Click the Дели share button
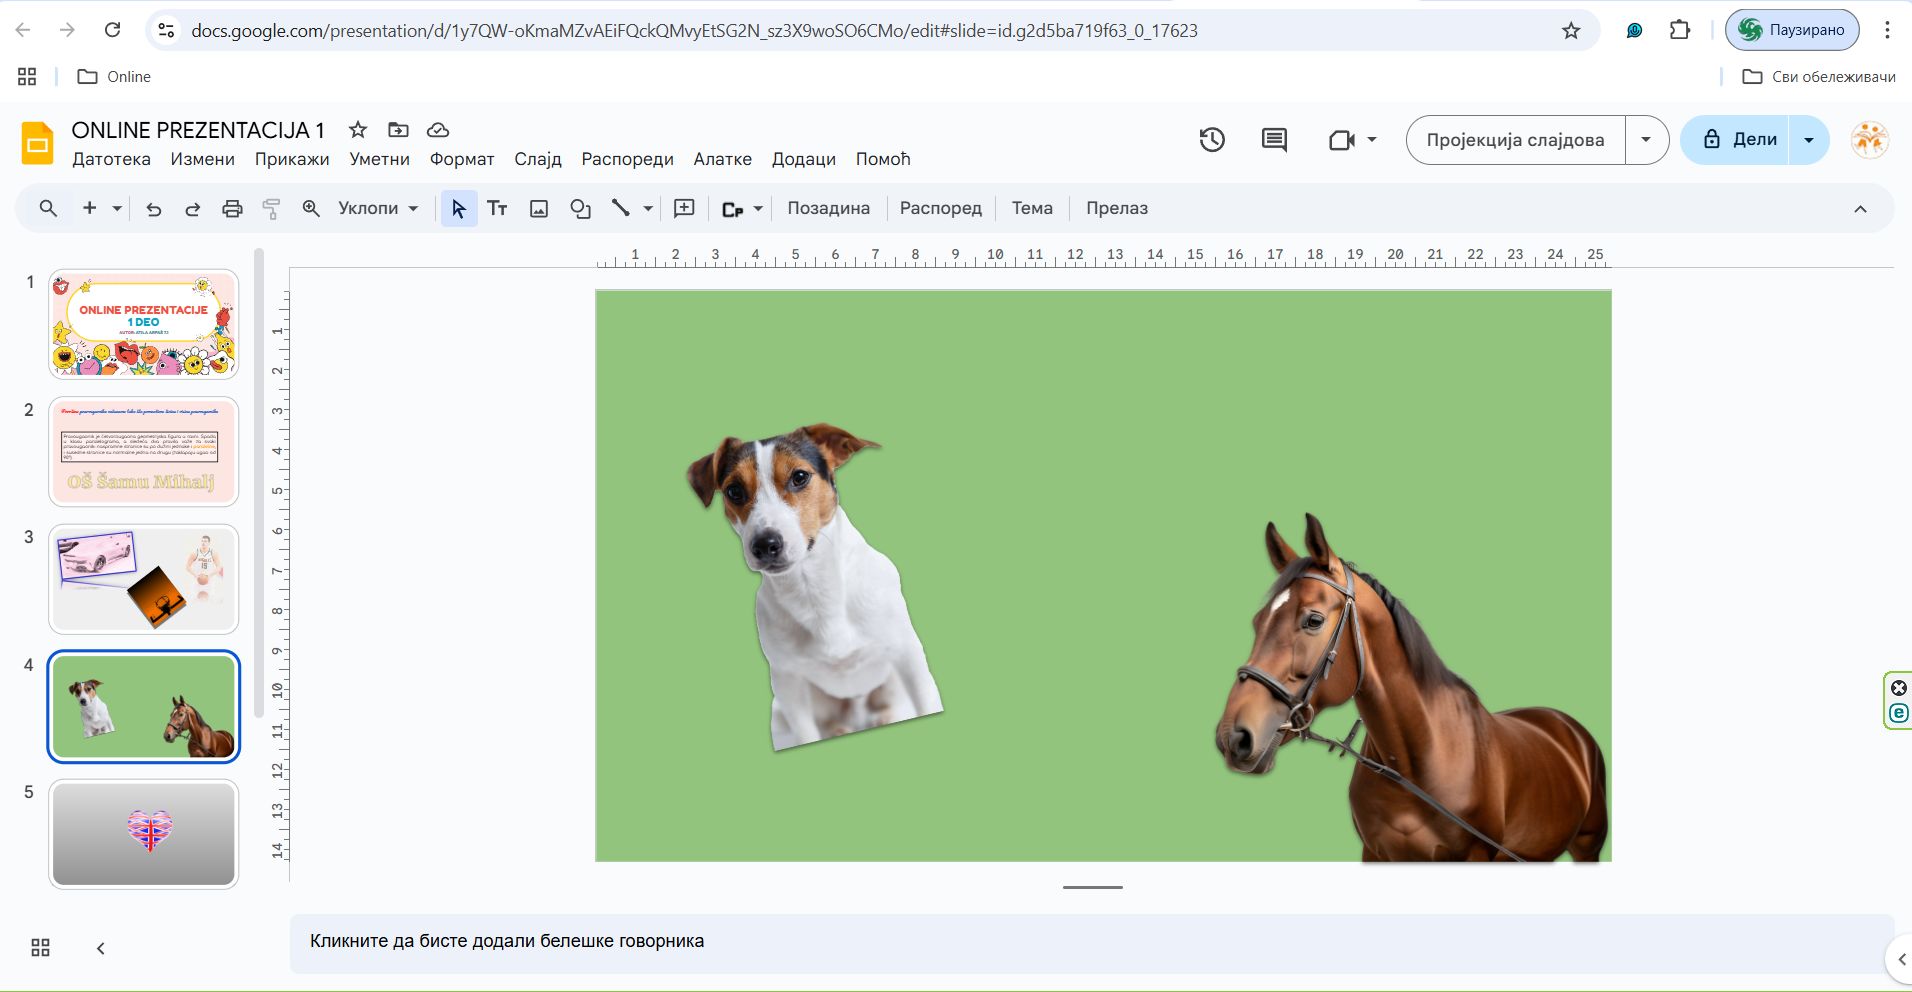Screen dimensions: 1912x992 coord(1740,140)
